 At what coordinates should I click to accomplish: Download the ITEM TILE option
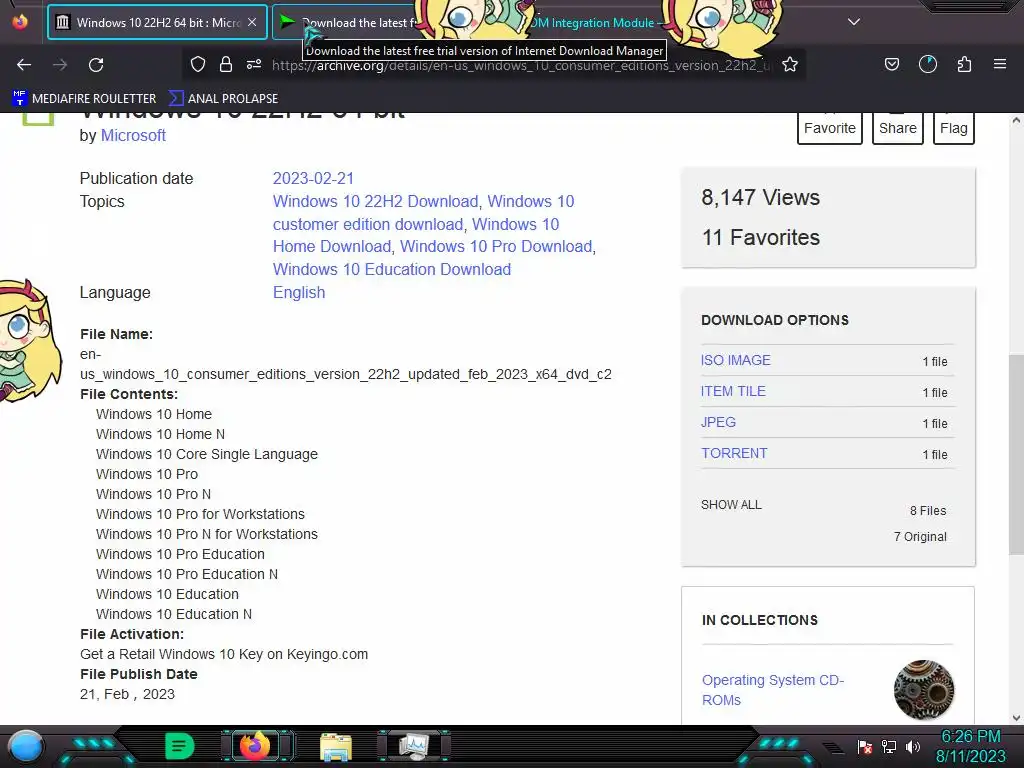[733, 391]
